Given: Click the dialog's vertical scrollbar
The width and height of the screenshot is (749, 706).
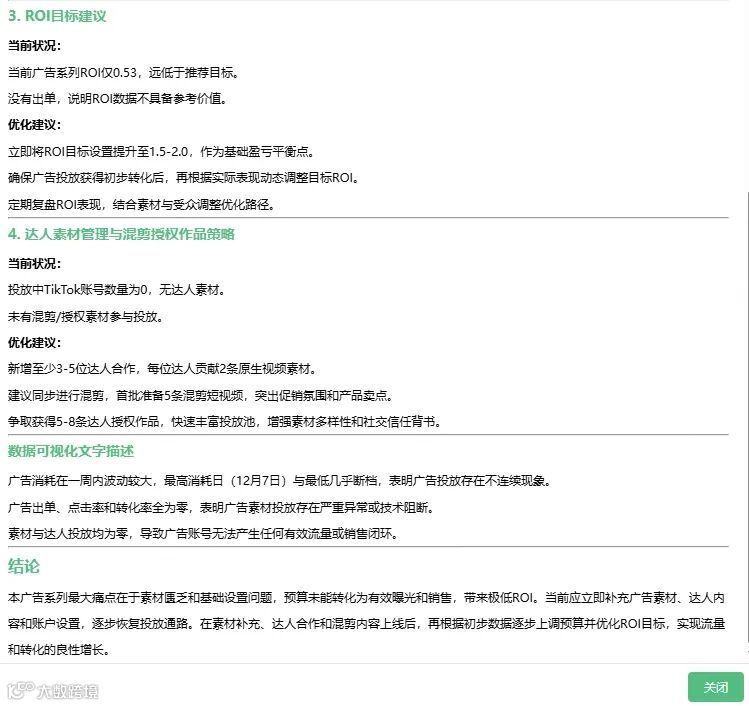Looking at the screenshot, I should click(747, 416).
